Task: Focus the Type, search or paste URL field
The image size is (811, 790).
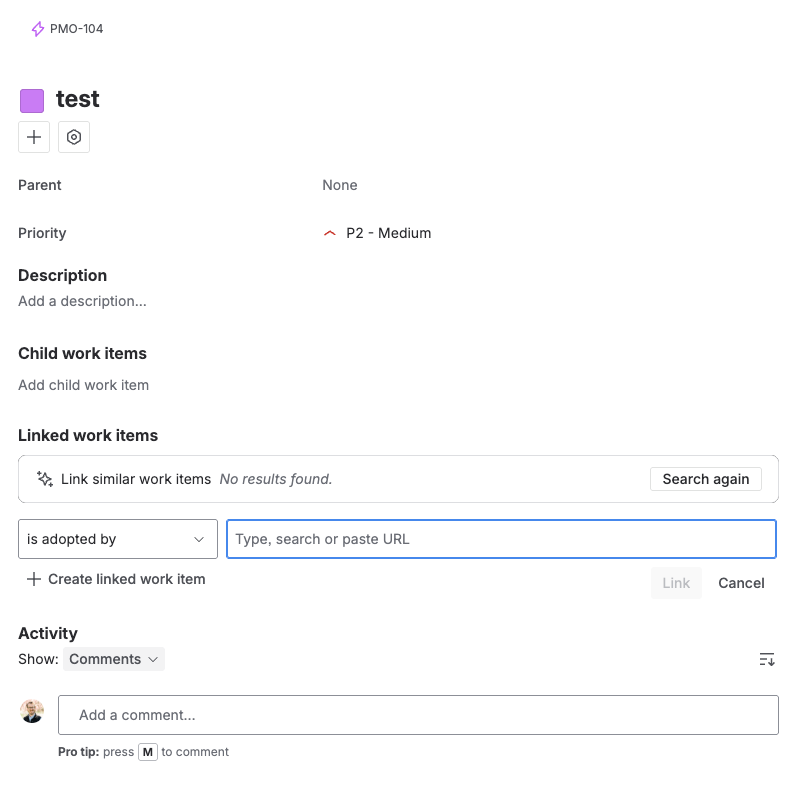Action: [501, 539]
